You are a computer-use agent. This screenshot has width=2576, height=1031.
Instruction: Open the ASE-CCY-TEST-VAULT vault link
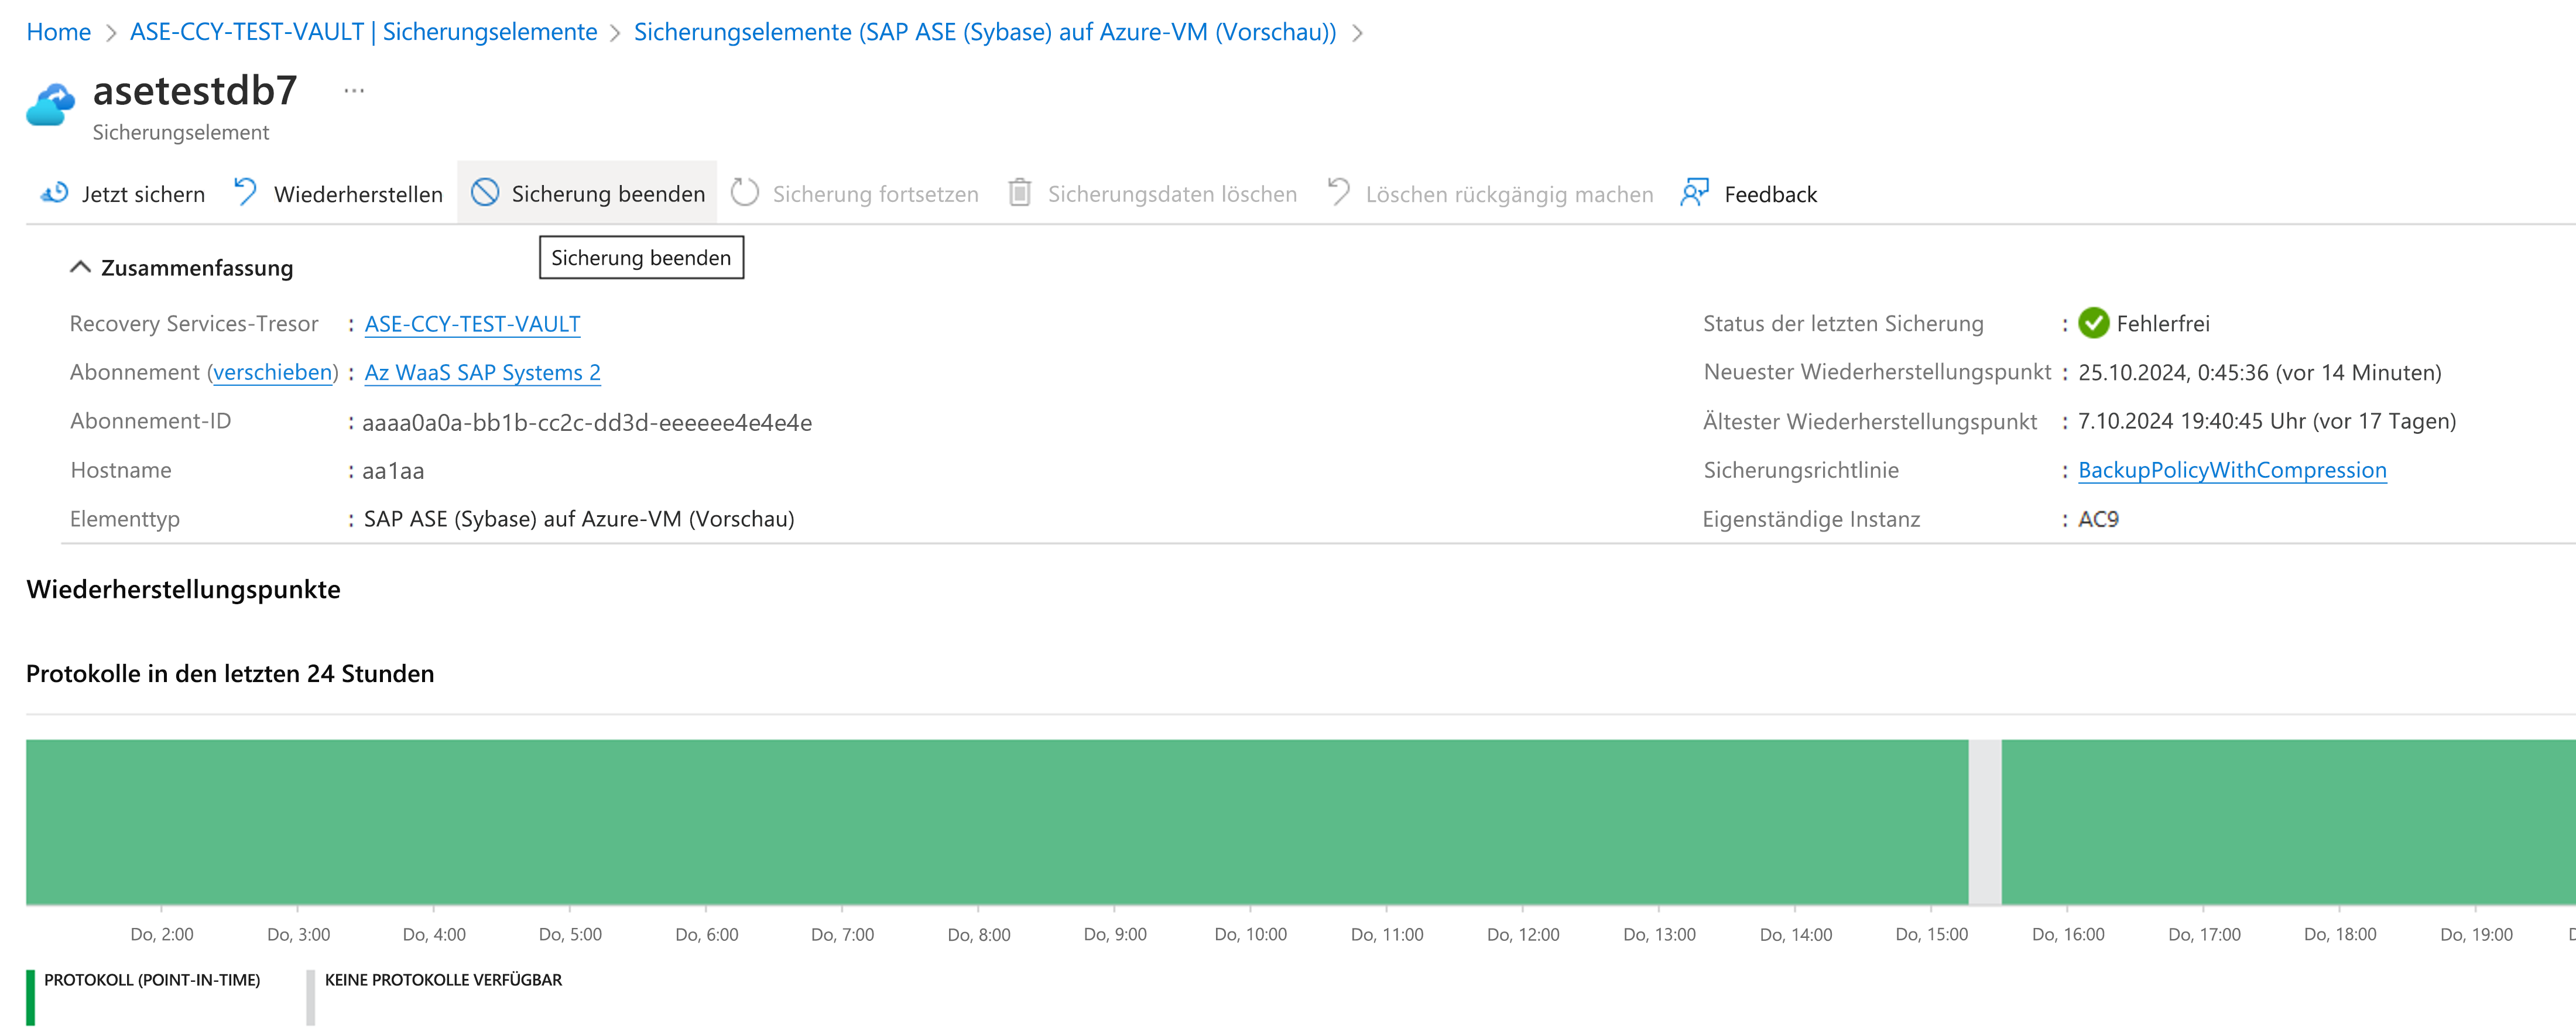[472, 324]
